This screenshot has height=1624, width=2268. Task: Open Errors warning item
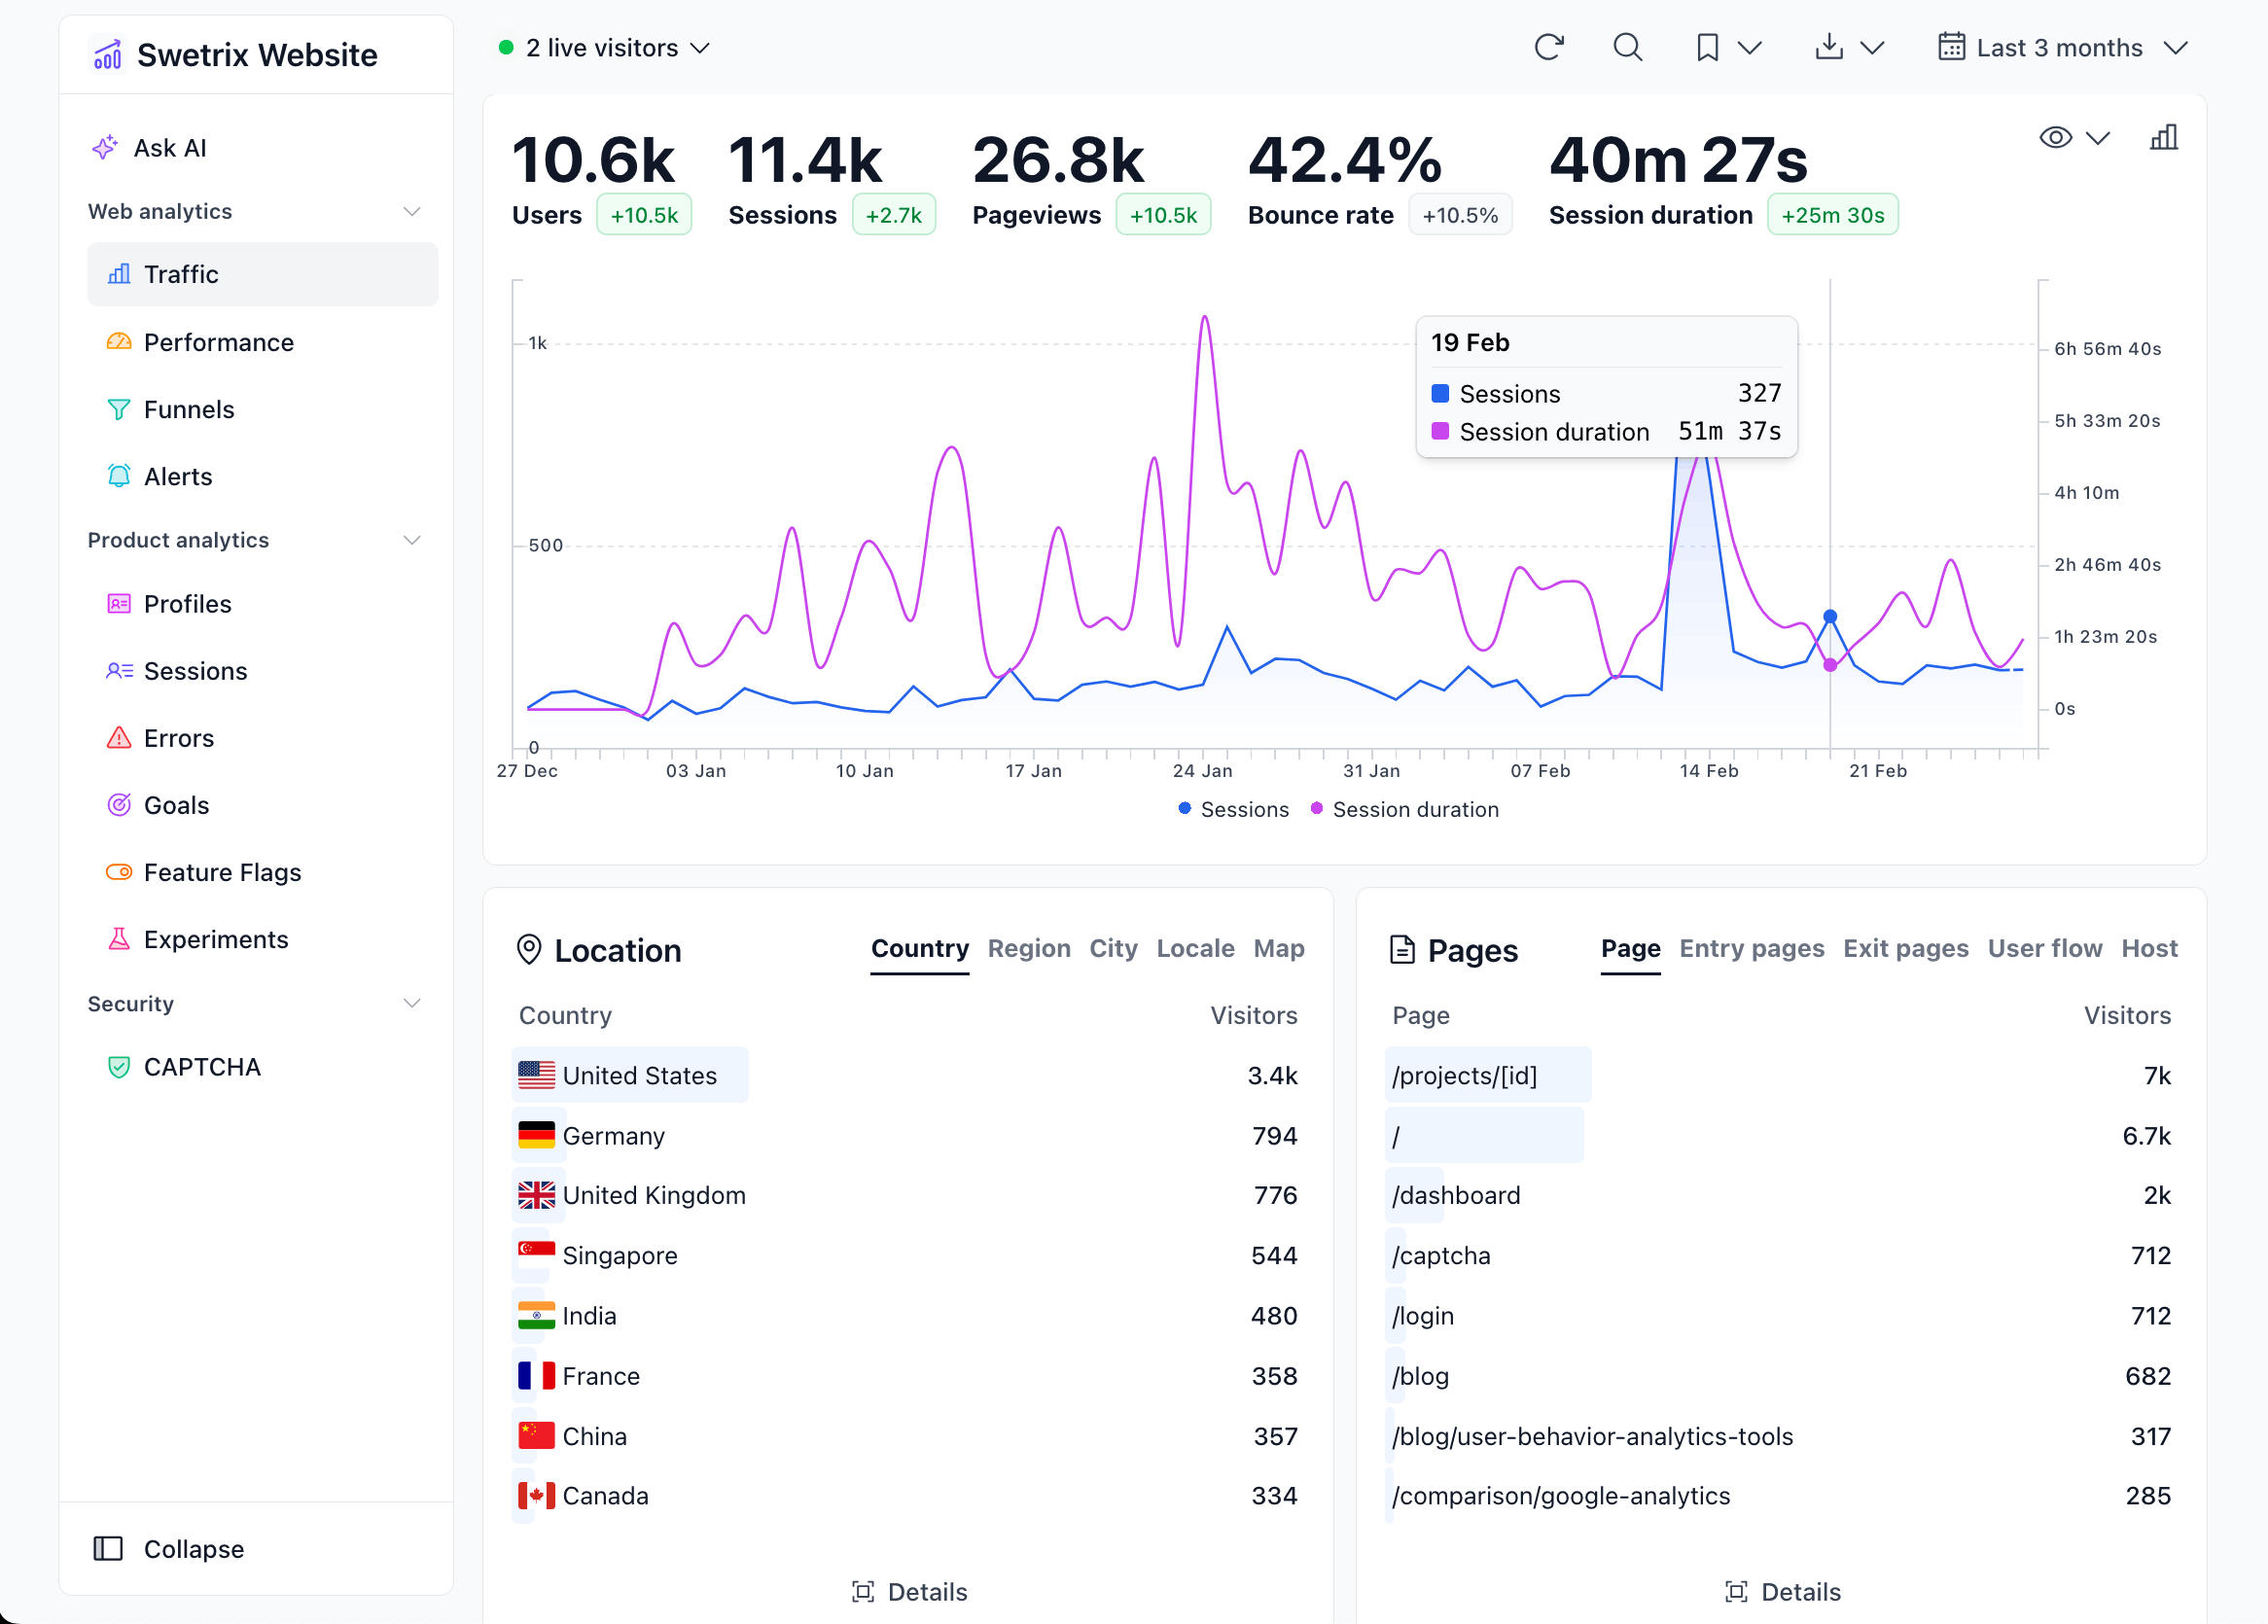point(263,738)
